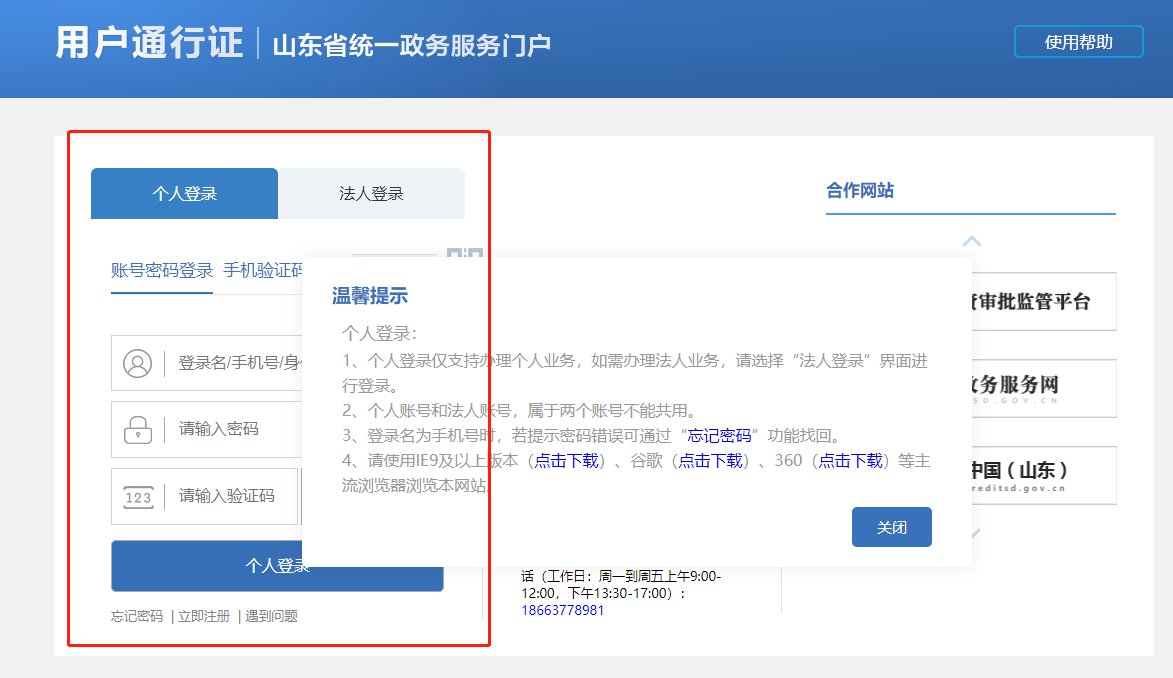Close the 温馨提示 dialog with 关闭
Screen dimensions: 1173x678
point(891,527)
